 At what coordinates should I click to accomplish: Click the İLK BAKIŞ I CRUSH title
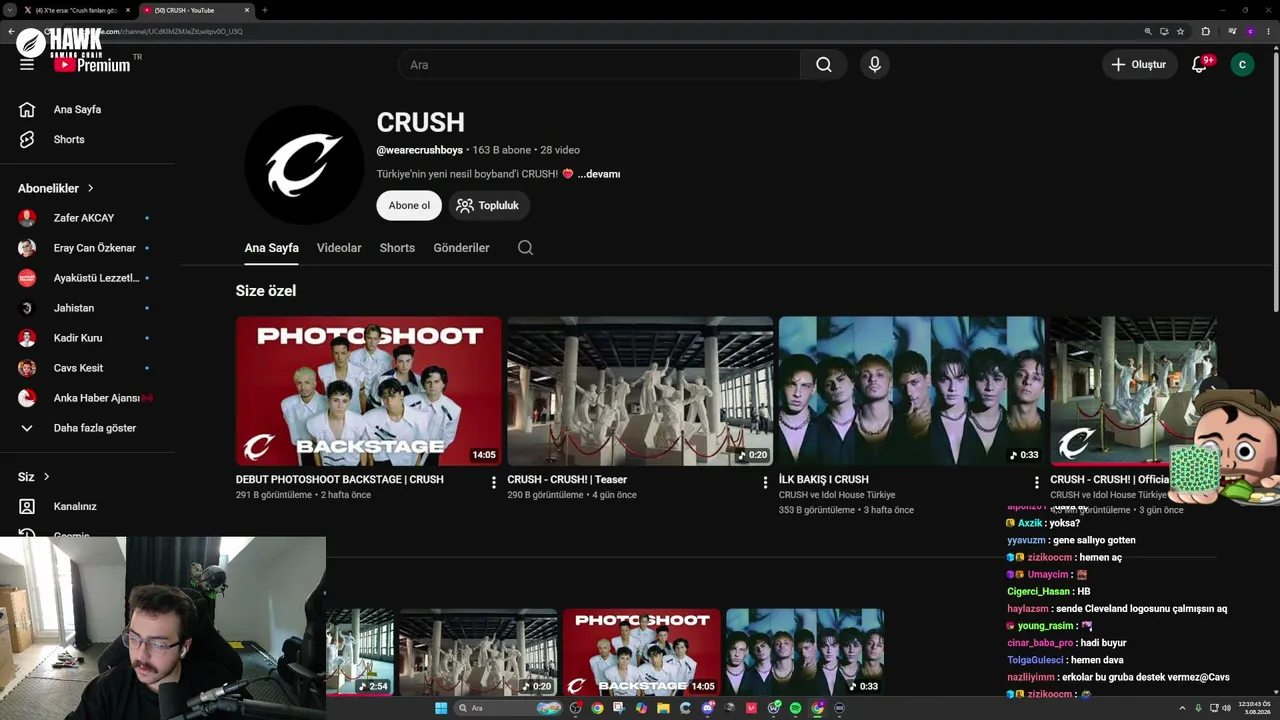tap(824, 480)
